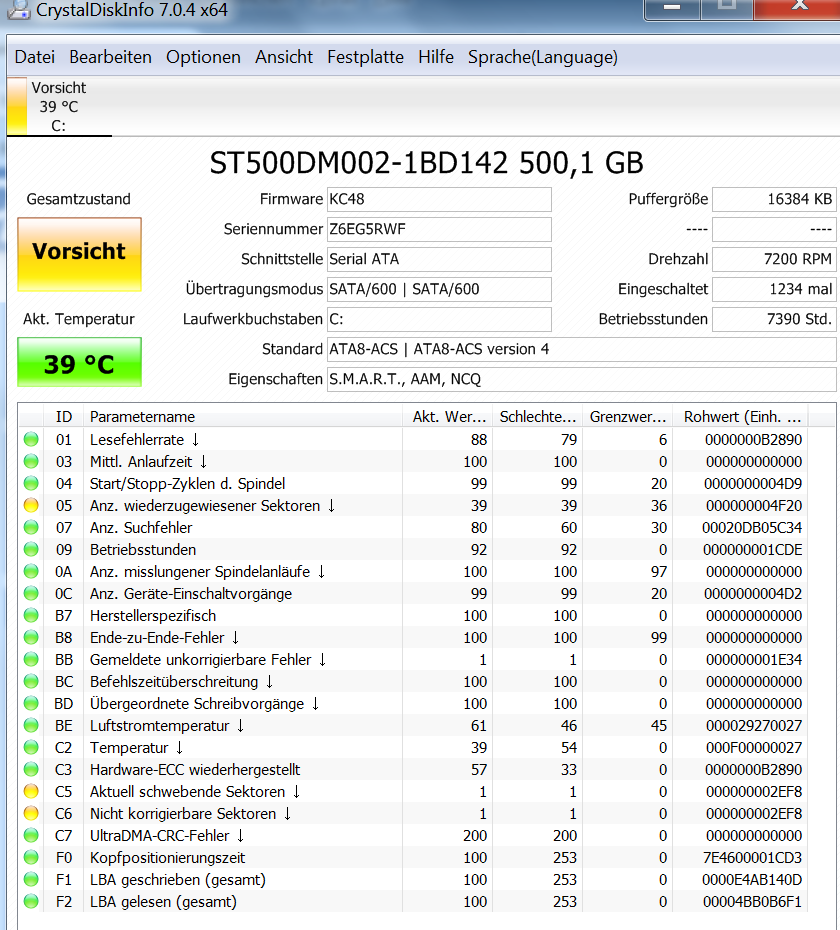Click the green status icon for Übergeordnete Schreibvorgänge
The image size is (840, 930).
click(31, 703)
